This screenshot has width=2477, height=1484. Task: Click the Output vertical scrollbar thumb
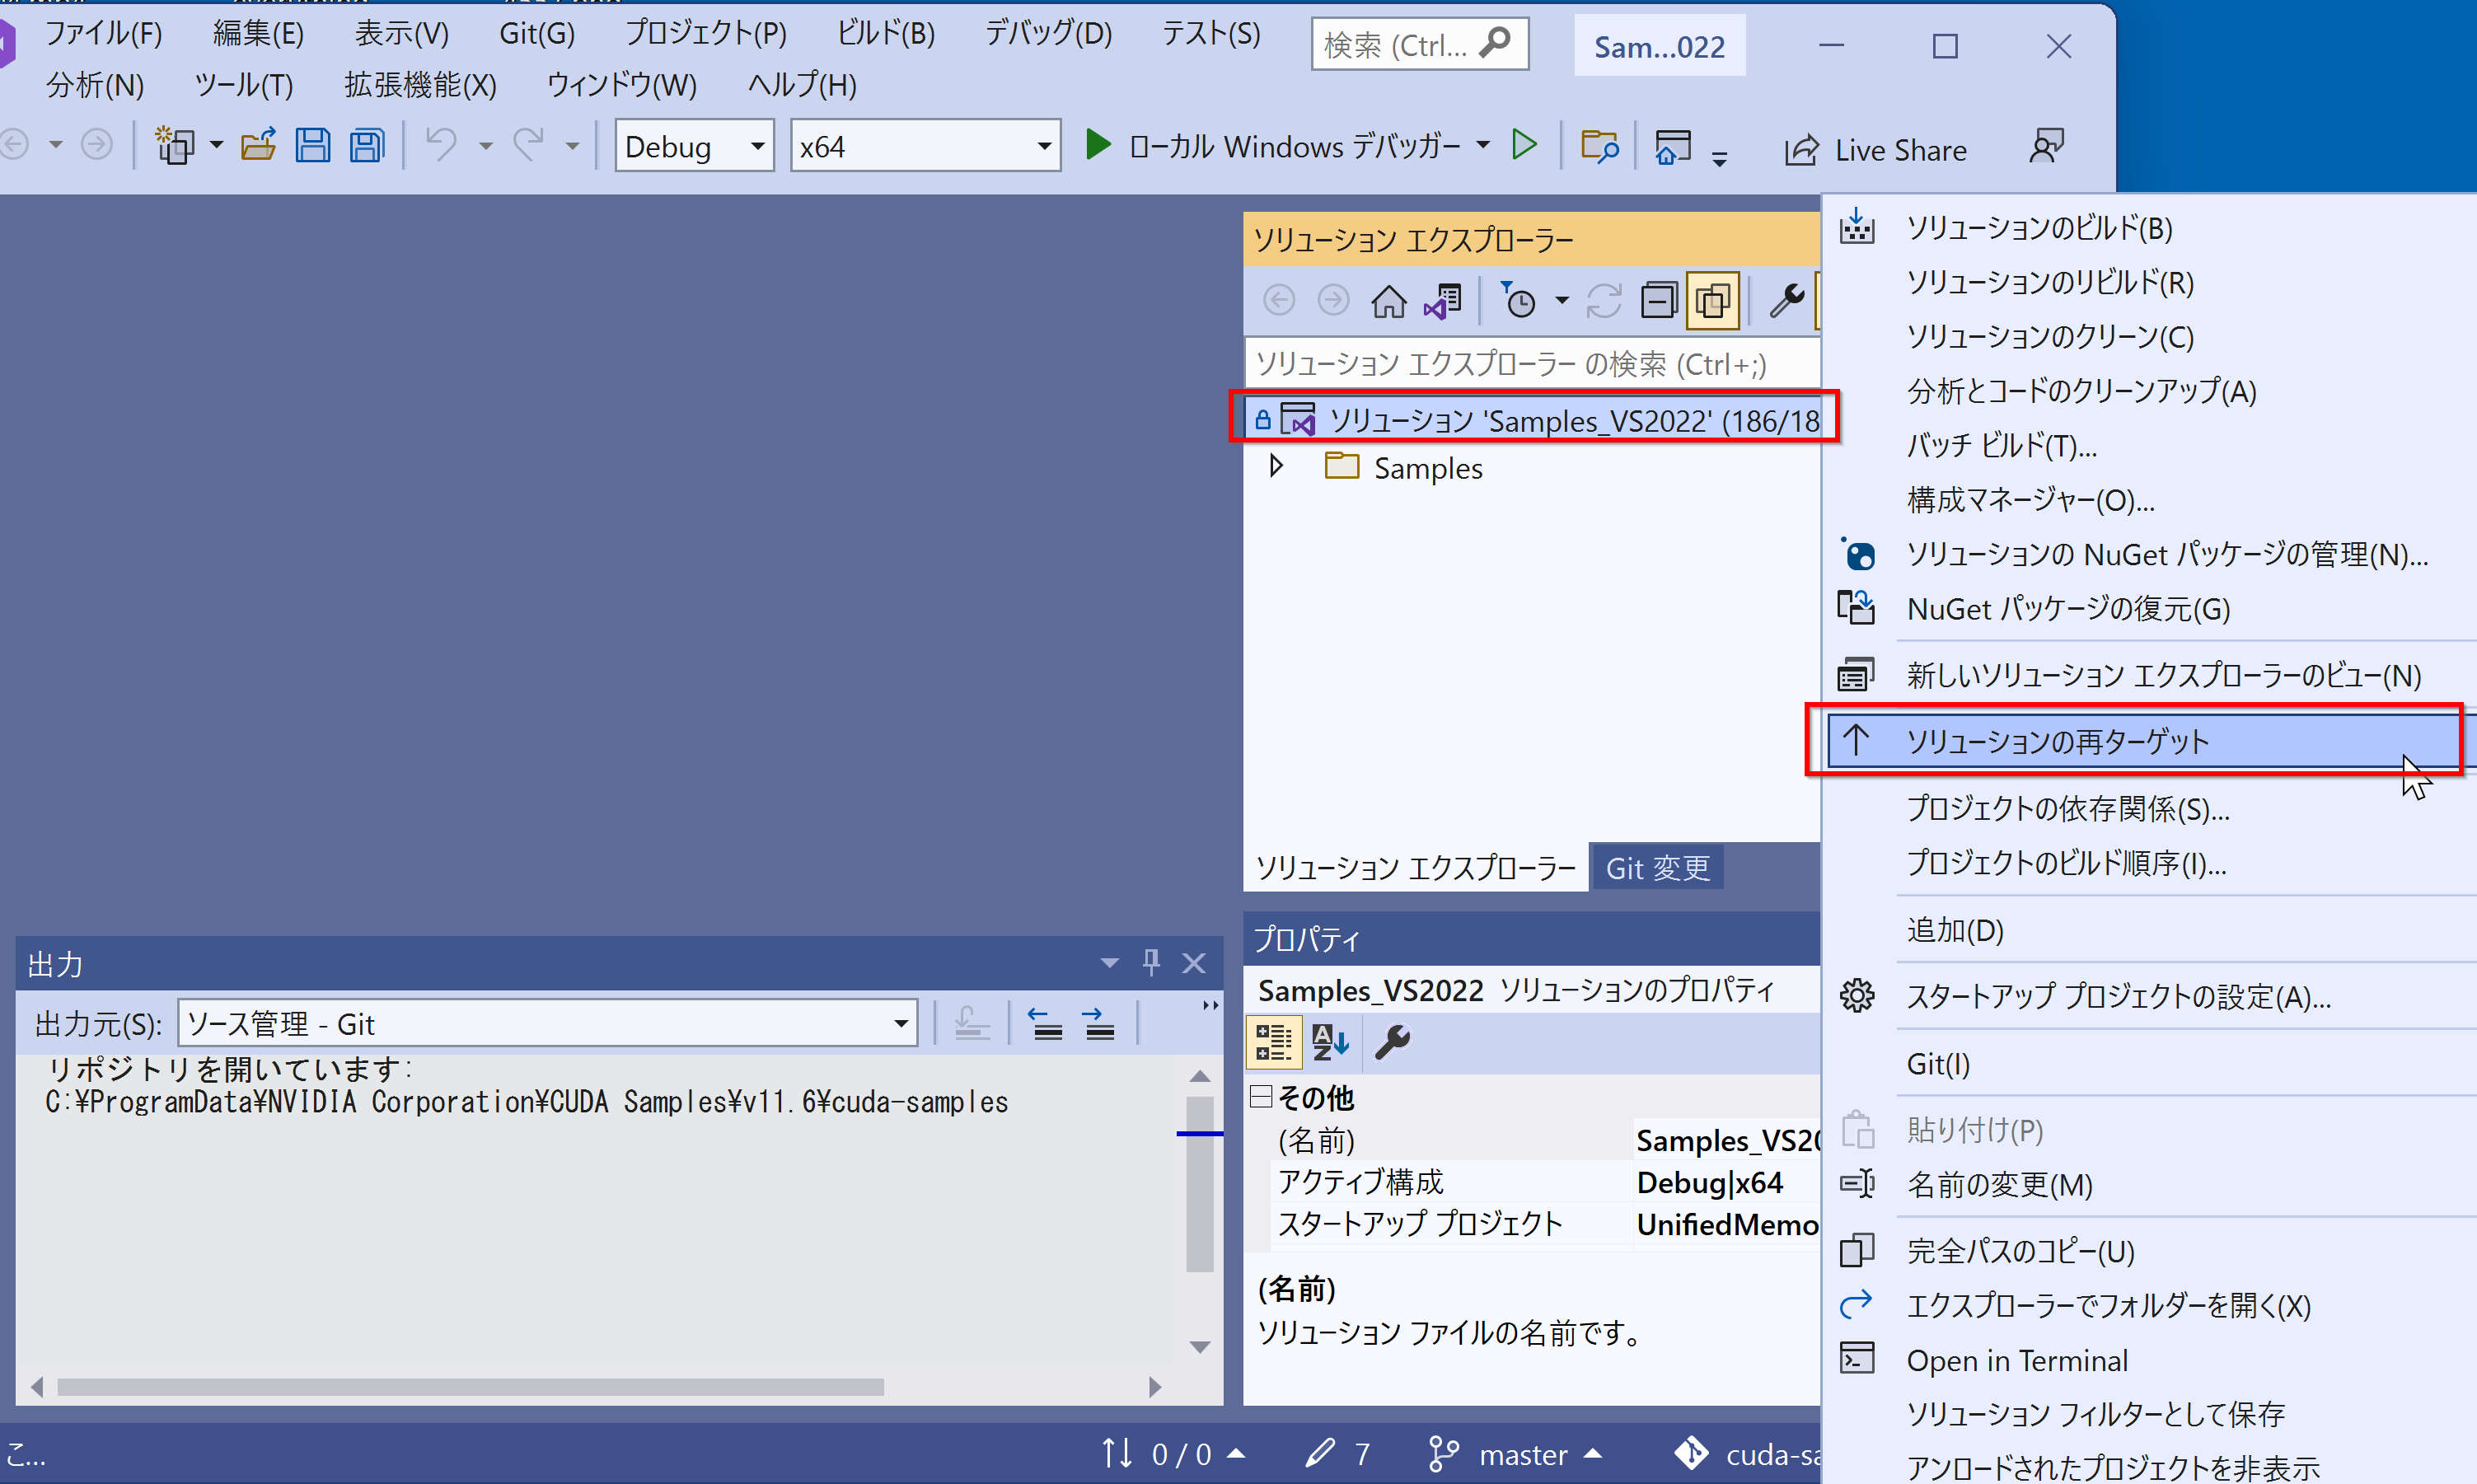click(x=1199, y=1183)
